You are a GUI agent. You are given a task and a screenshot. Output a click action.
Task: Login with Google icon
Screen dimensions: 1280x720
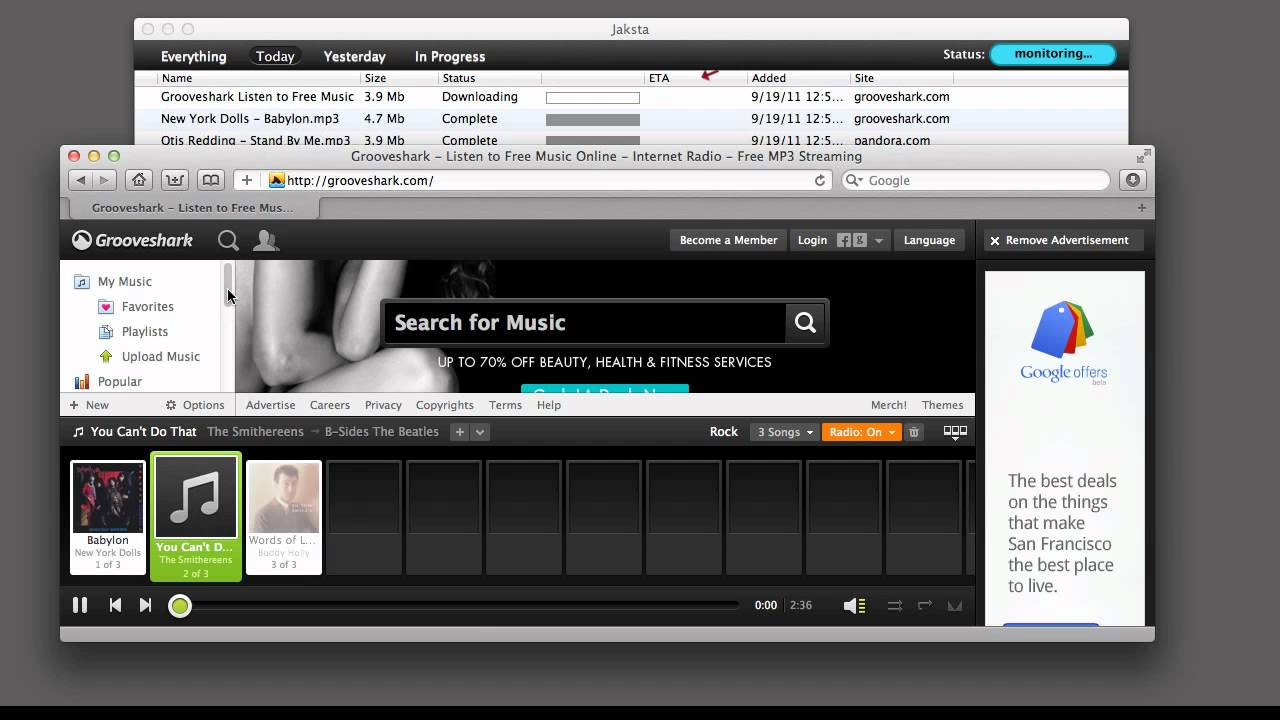click(858, 240)
